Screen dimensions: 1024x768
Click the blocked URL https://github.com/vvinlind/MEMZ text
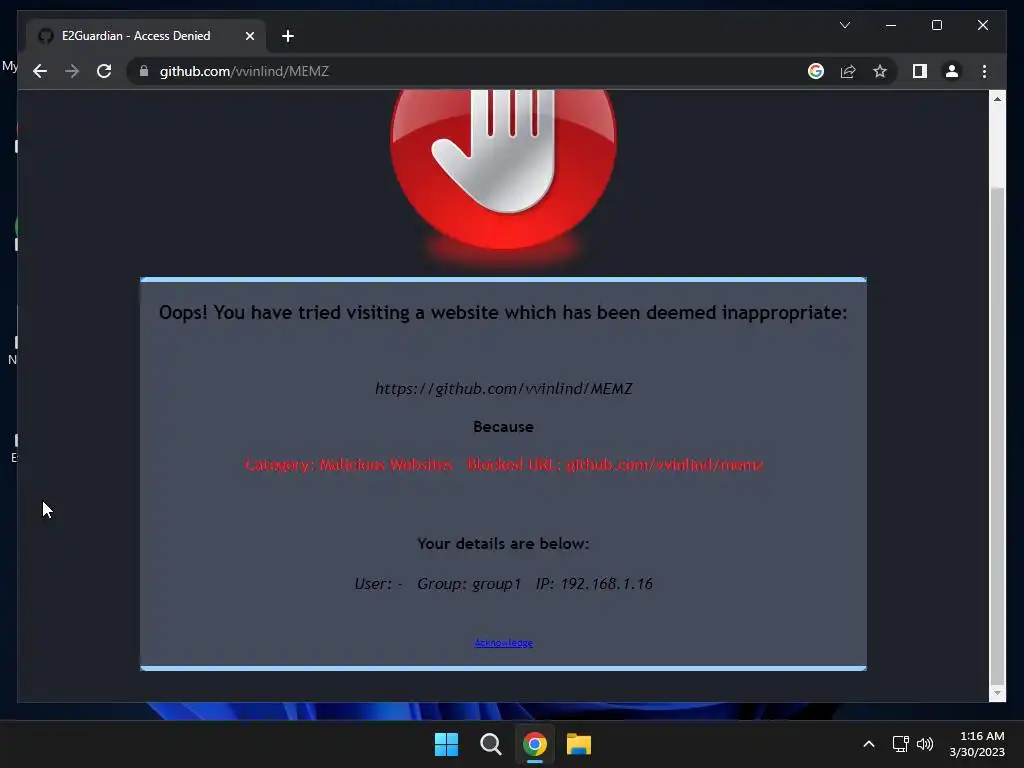504,389
